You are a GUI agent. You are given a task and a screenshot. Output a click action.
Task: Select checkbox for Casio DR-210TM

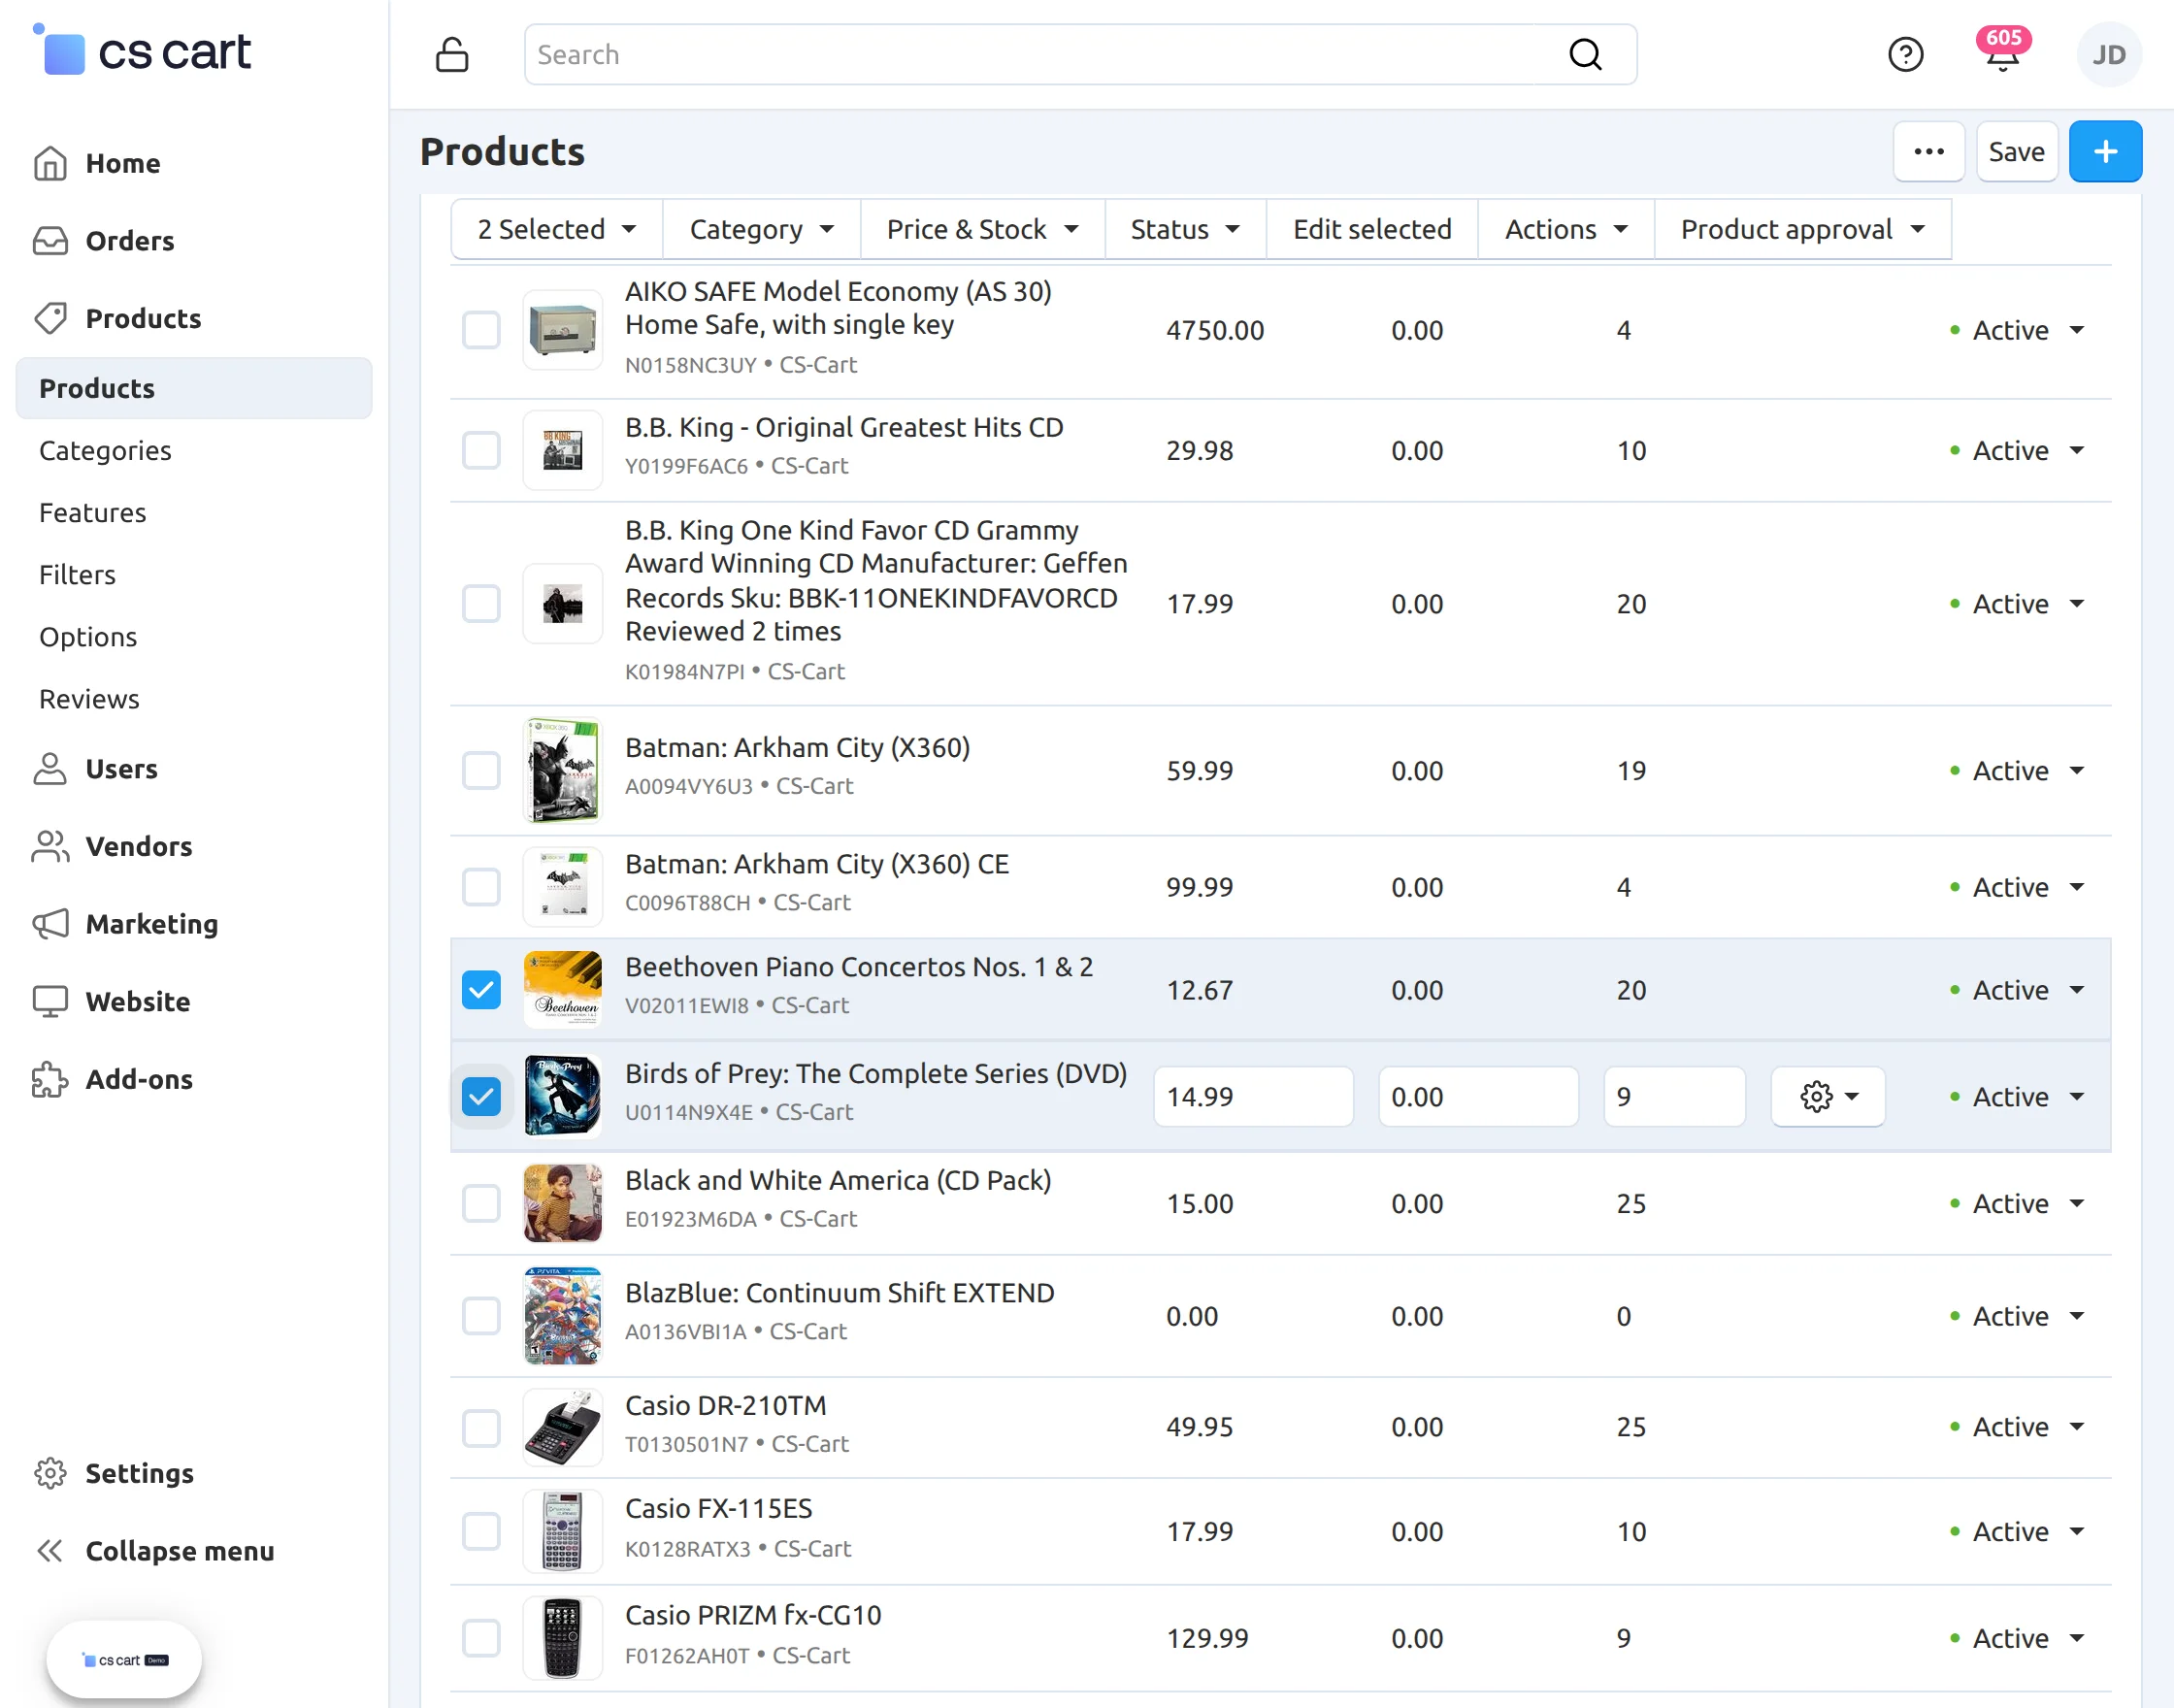481,1428
